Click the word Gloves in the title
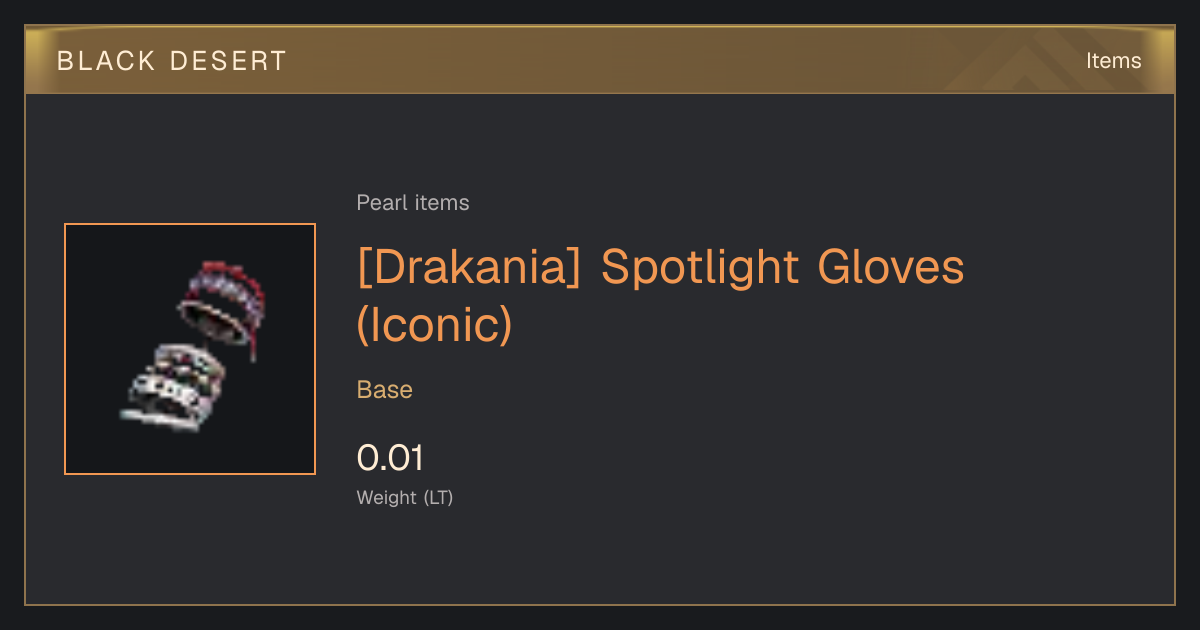Image resolution: width=1200 pixels, height=630 pixels. (x=891, y=268)
